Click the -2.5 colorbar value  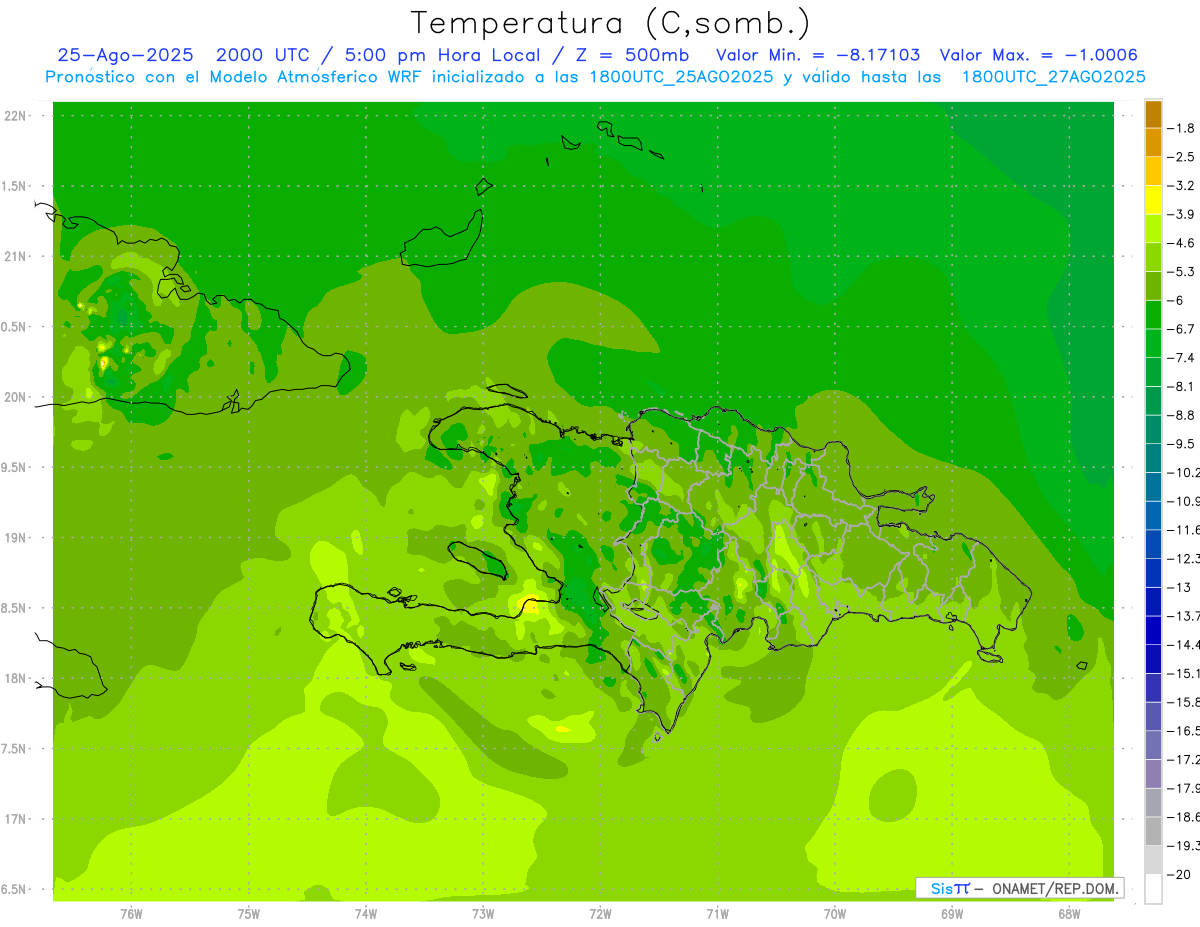click(1182, 157)
